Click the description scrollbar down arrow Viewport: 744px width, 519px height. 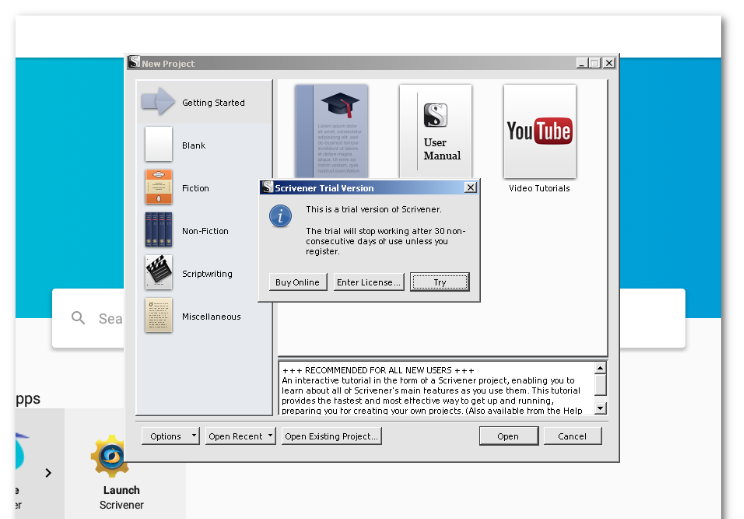[600, 408]
